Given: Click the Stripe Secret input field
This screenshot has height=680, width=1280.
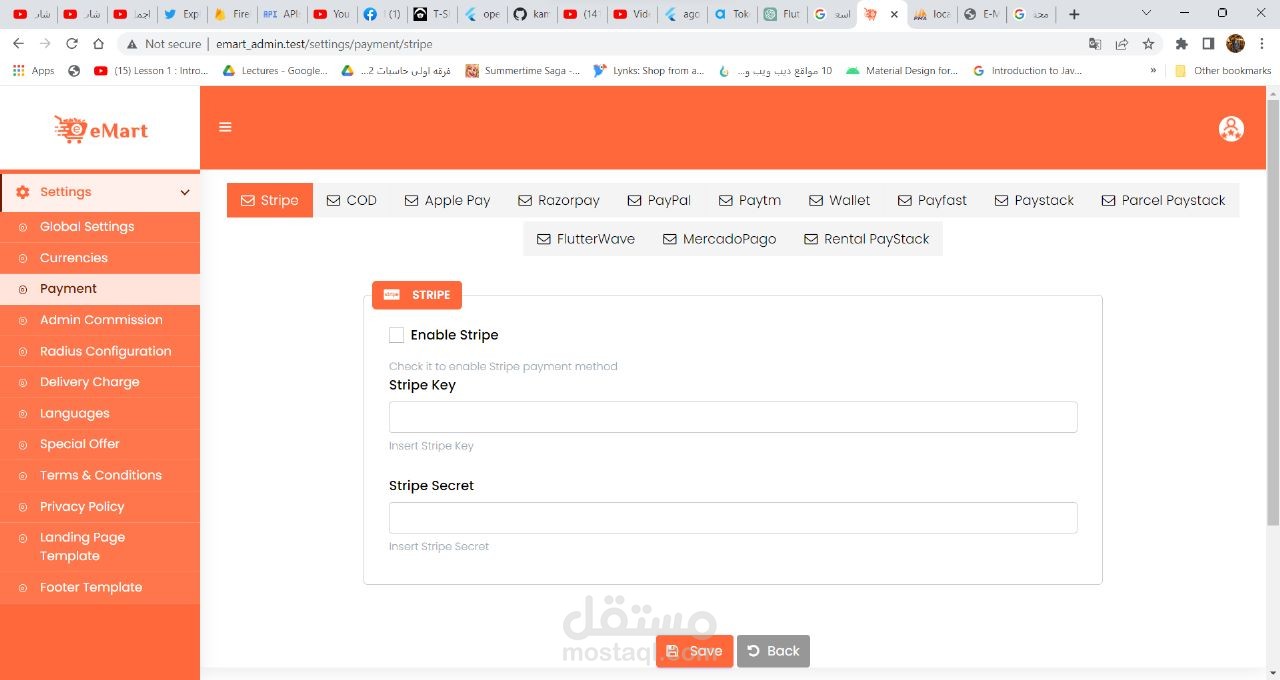Looking at the screenshot, I should (733, 518).
